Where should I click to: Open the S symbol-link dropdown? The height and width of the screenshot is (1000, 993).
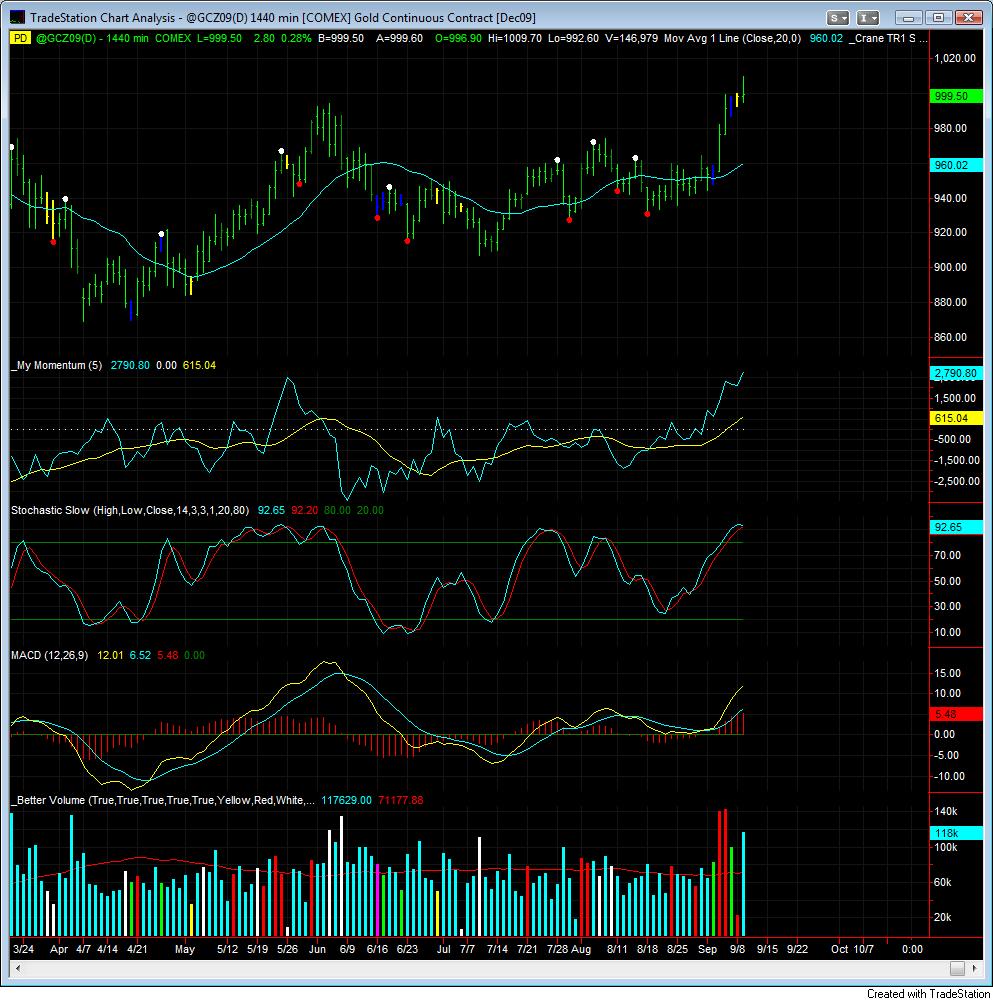(x=837, y=18)
